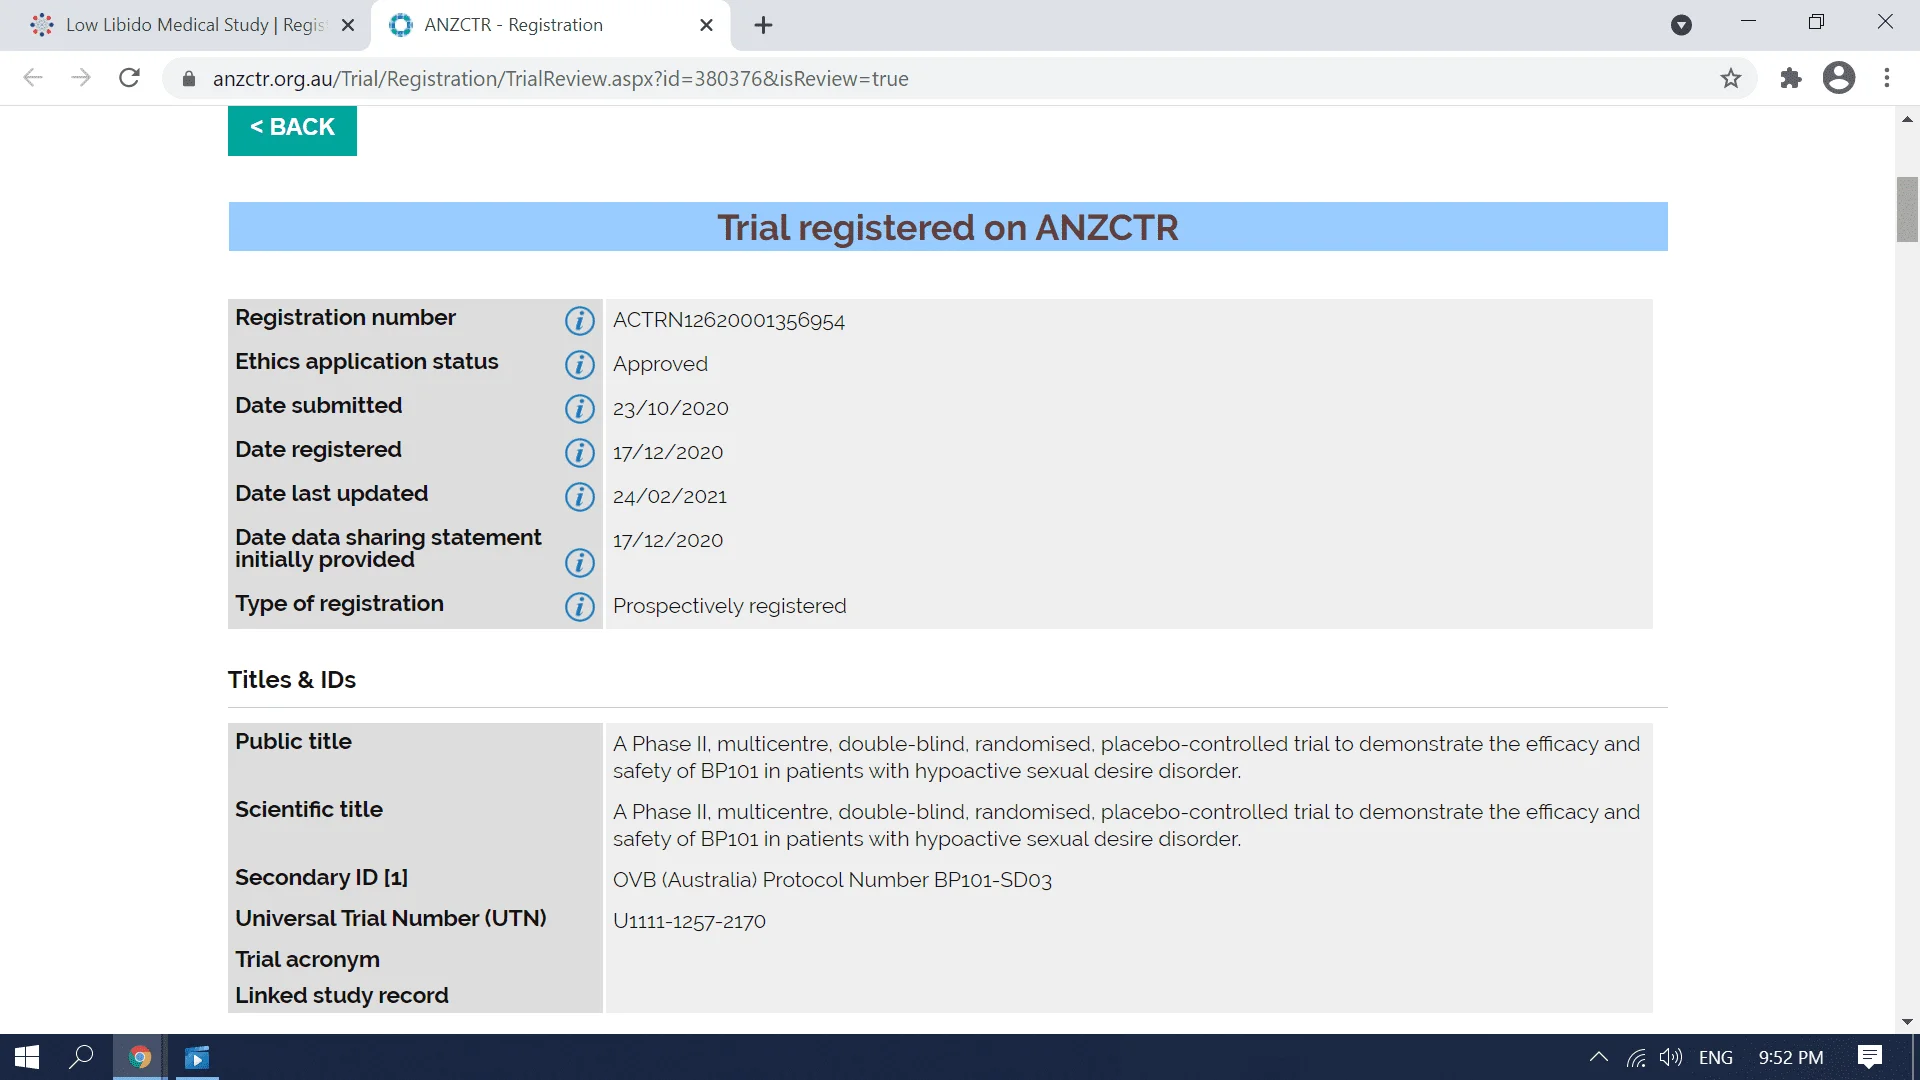1920x1080 pixels.
Task: Show hidden system tray icons chevron
Action: point(1598,1057)
